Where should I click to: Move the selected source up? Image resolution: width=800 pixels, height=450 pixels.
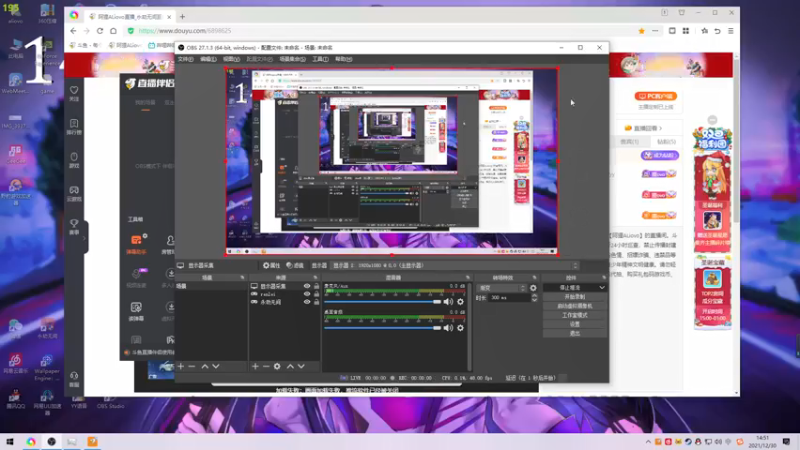point(290,366)
